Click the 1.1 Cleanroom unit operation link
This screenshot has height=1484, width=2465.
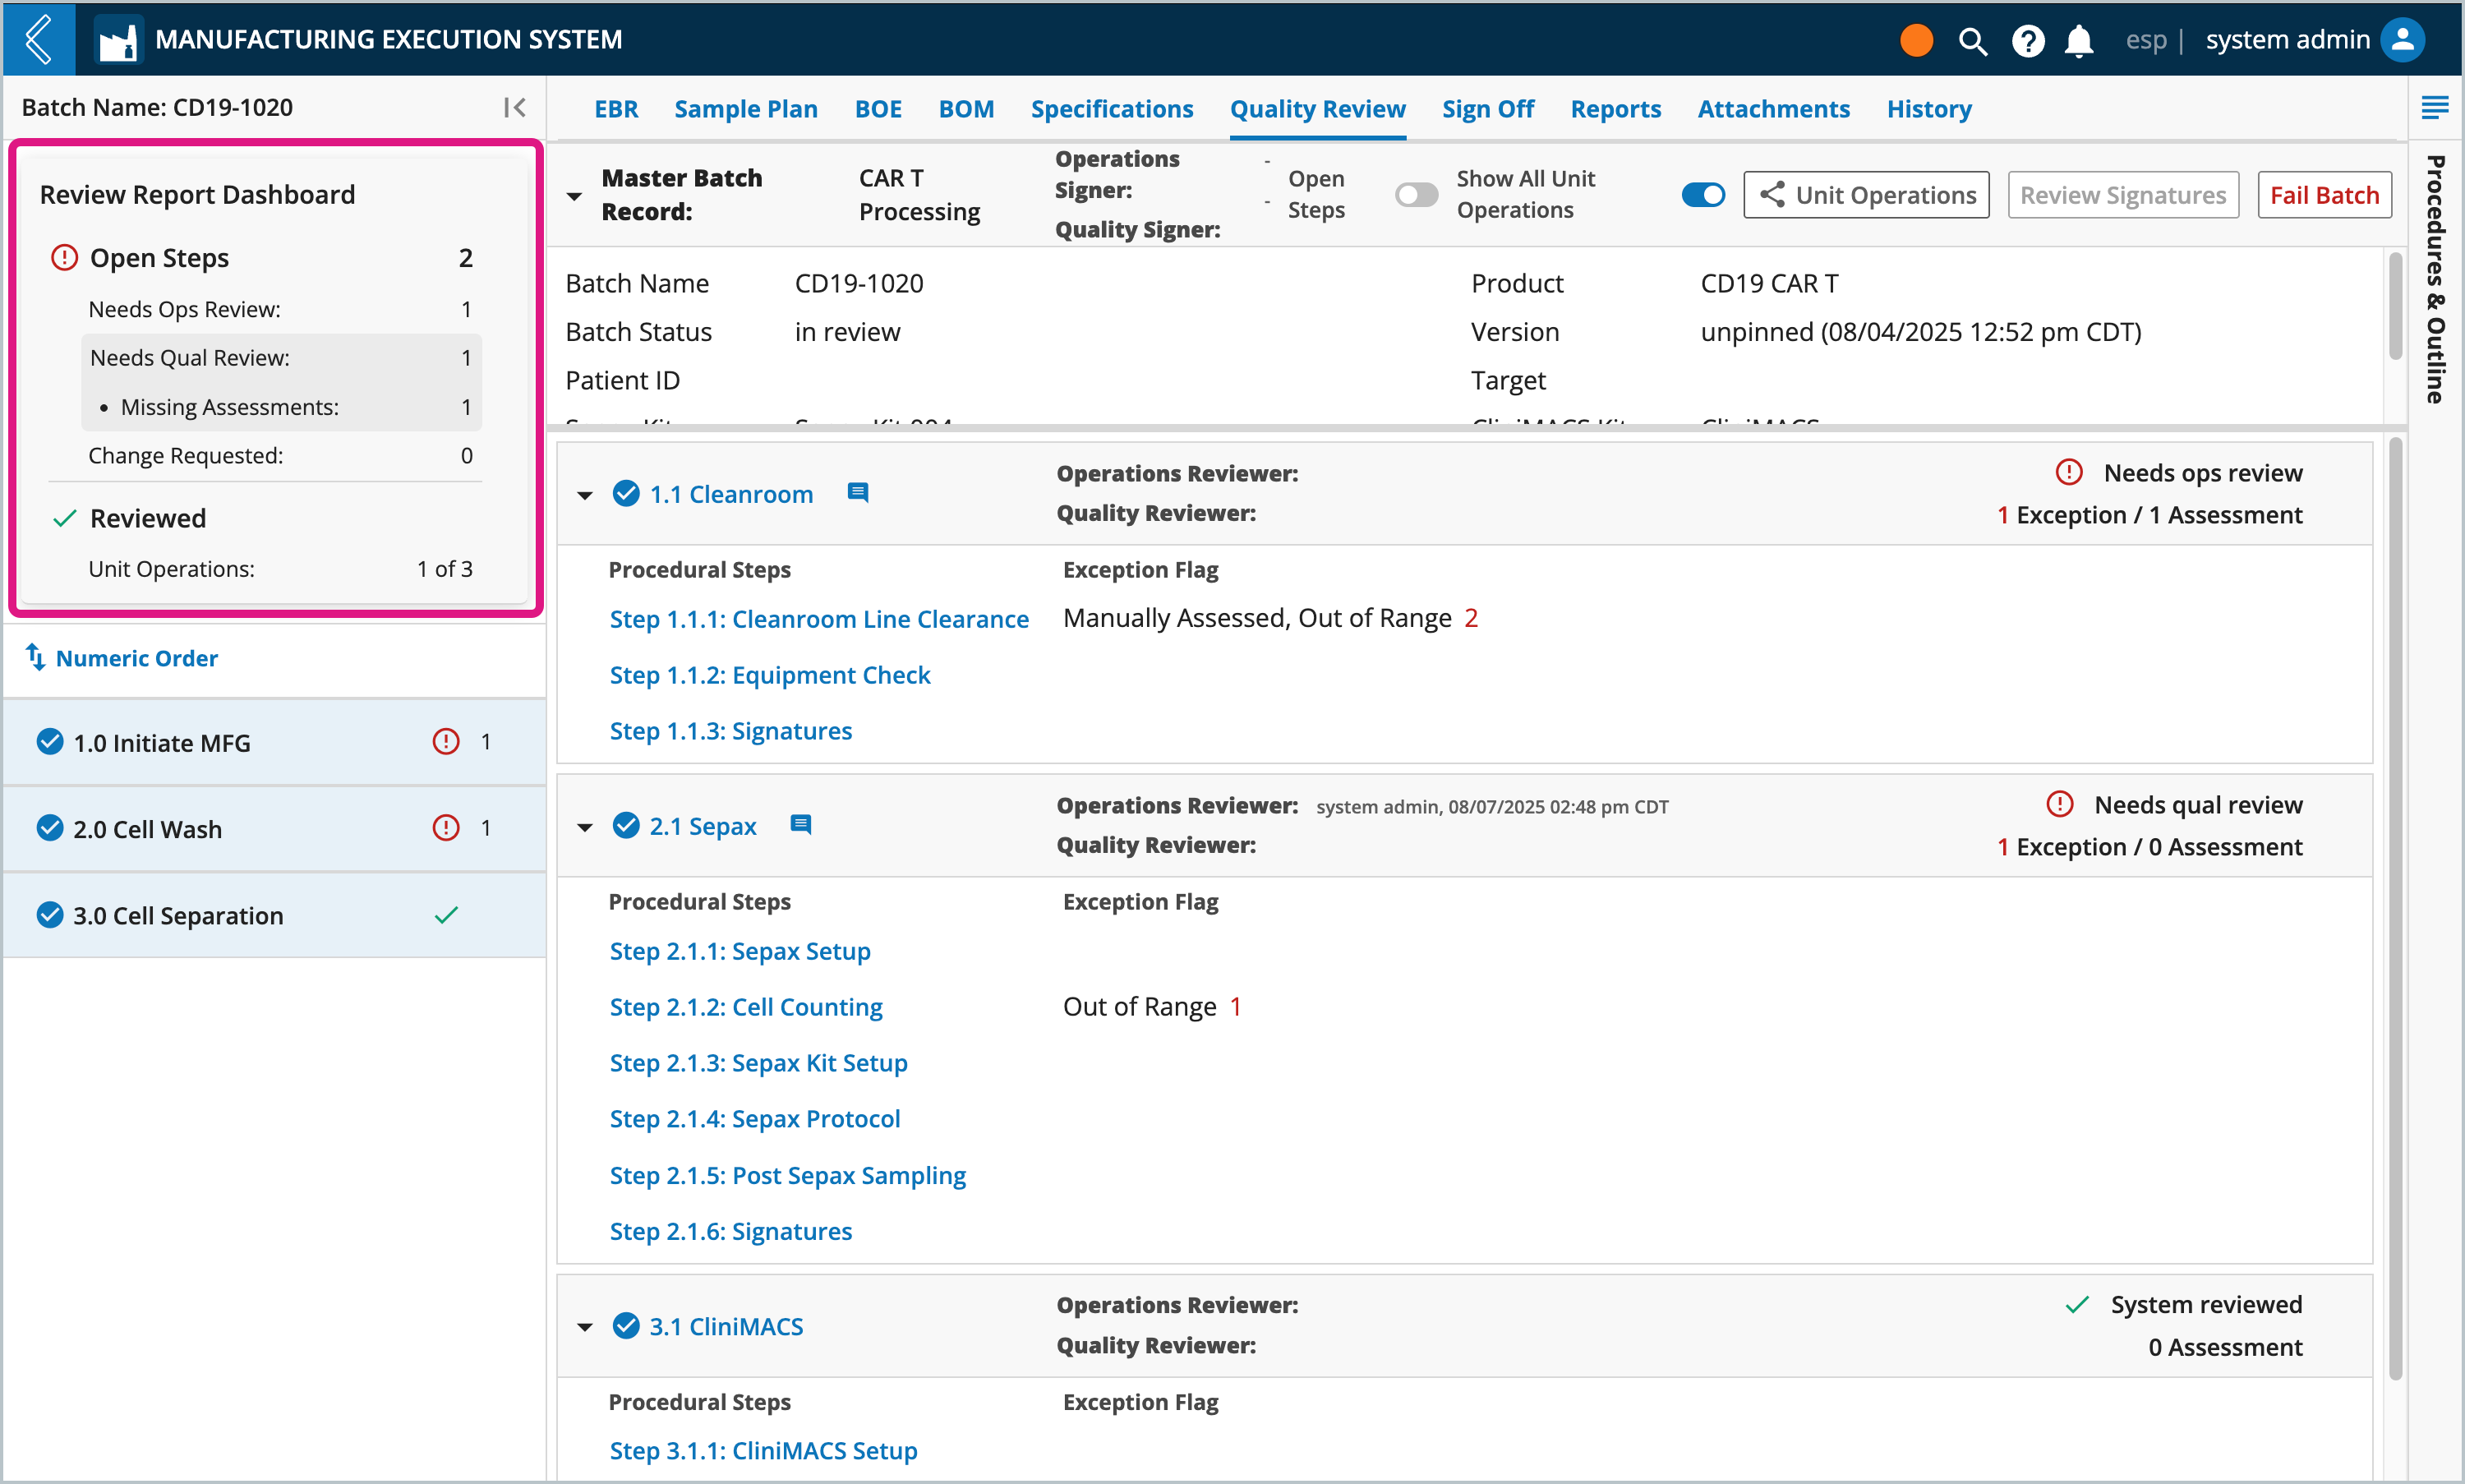tap(731, 494)
